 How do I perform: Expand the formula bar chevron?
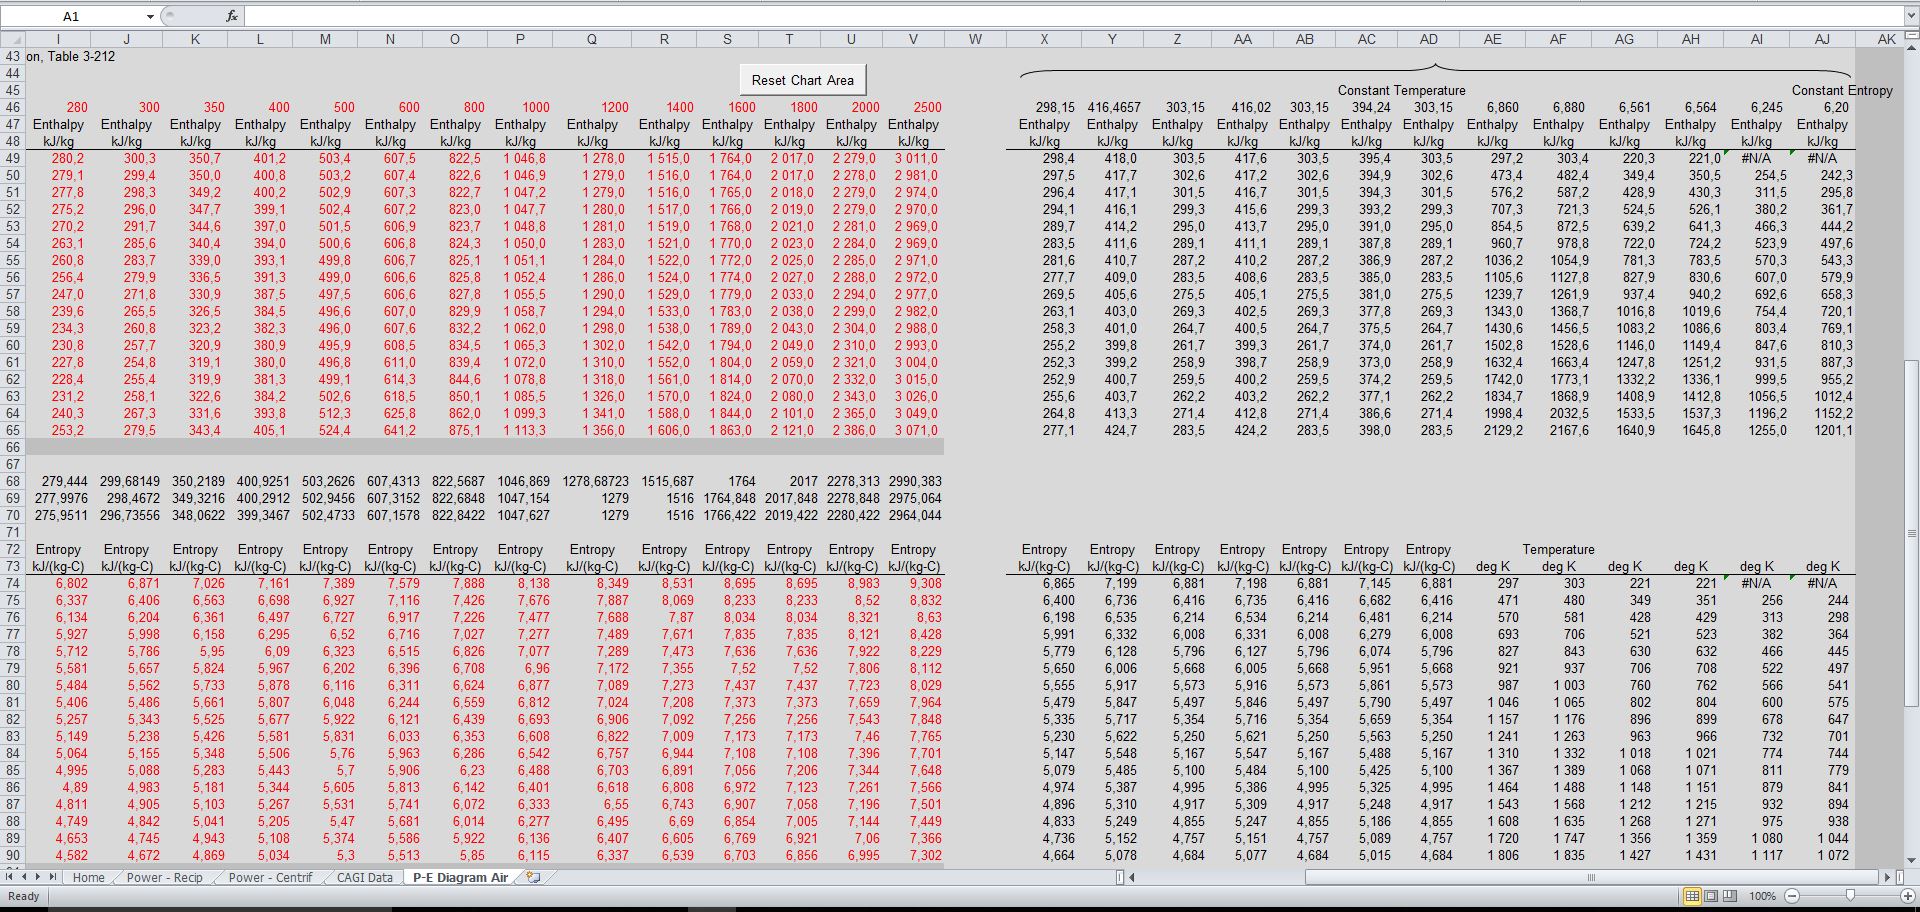coord(1911,16)
